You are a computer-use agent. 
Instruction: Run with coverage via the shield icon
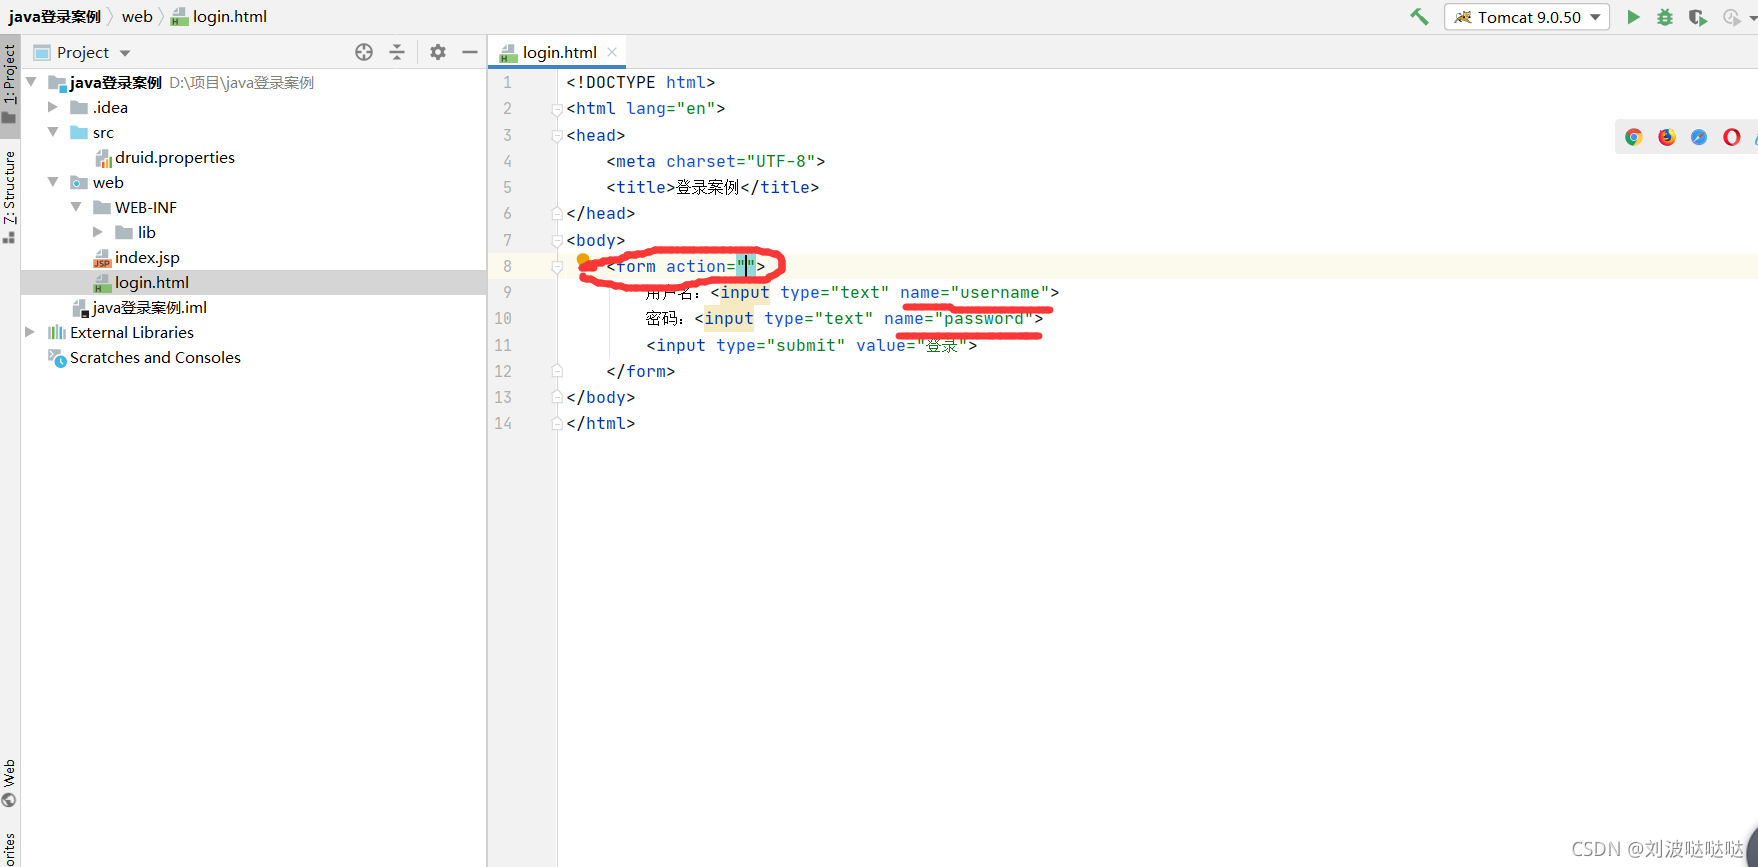pyautogui.click(x=1698, y=17)
